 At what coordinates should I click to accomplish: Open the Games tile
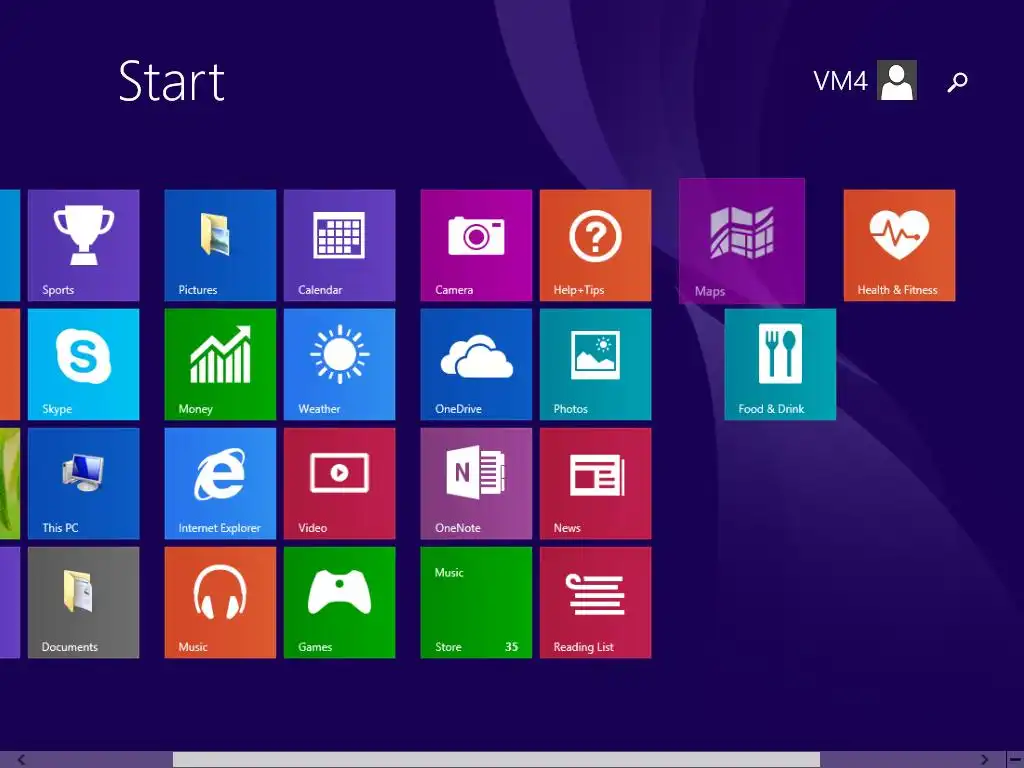click(x=340, y=602)
